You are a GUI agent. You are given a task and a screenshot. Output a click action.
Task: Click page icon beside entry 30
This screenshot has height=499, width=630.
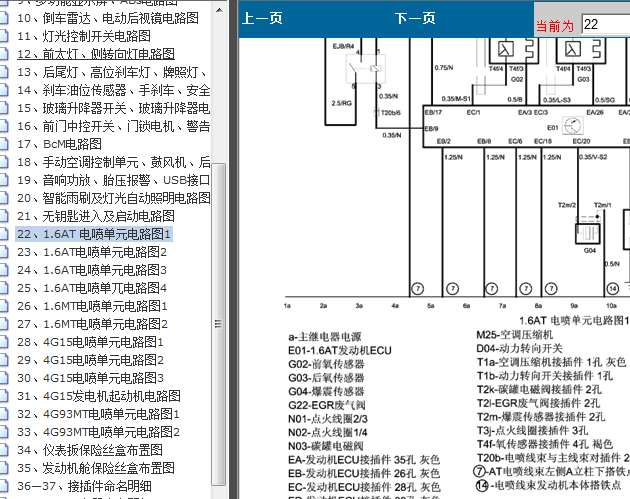point(4,378)
